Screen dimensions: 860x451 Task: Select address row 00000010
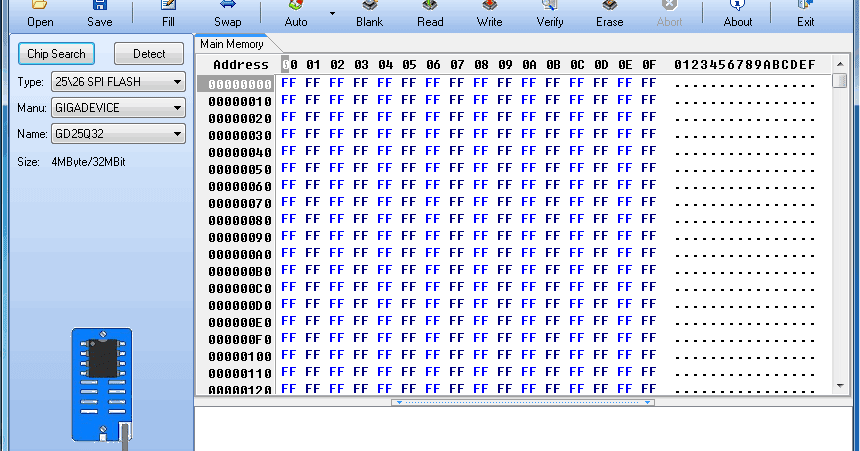click(240, 102)
